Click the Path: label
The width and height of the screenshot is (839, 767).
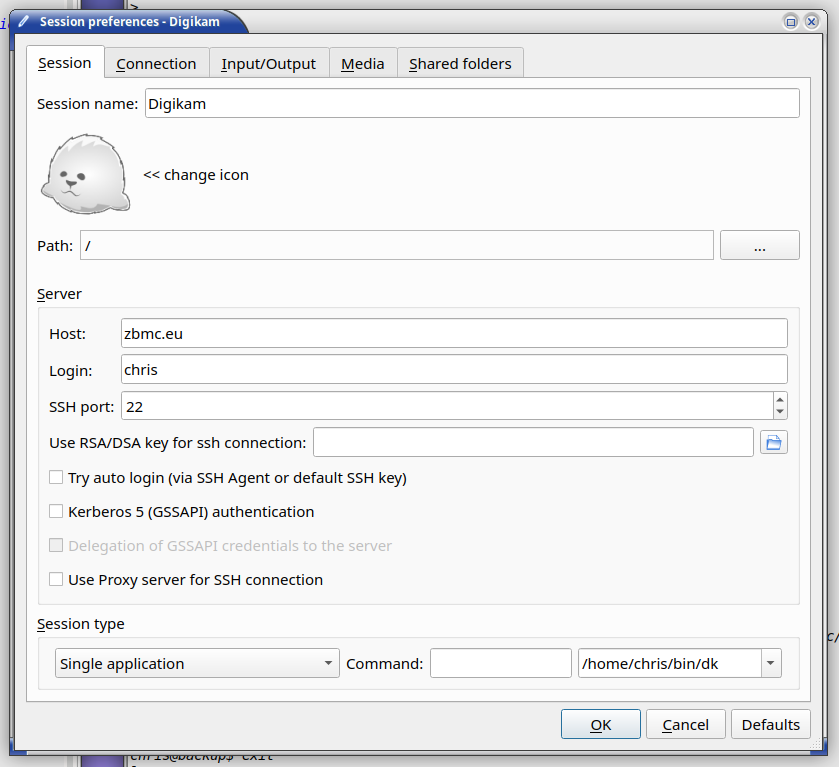coord(55,246)
